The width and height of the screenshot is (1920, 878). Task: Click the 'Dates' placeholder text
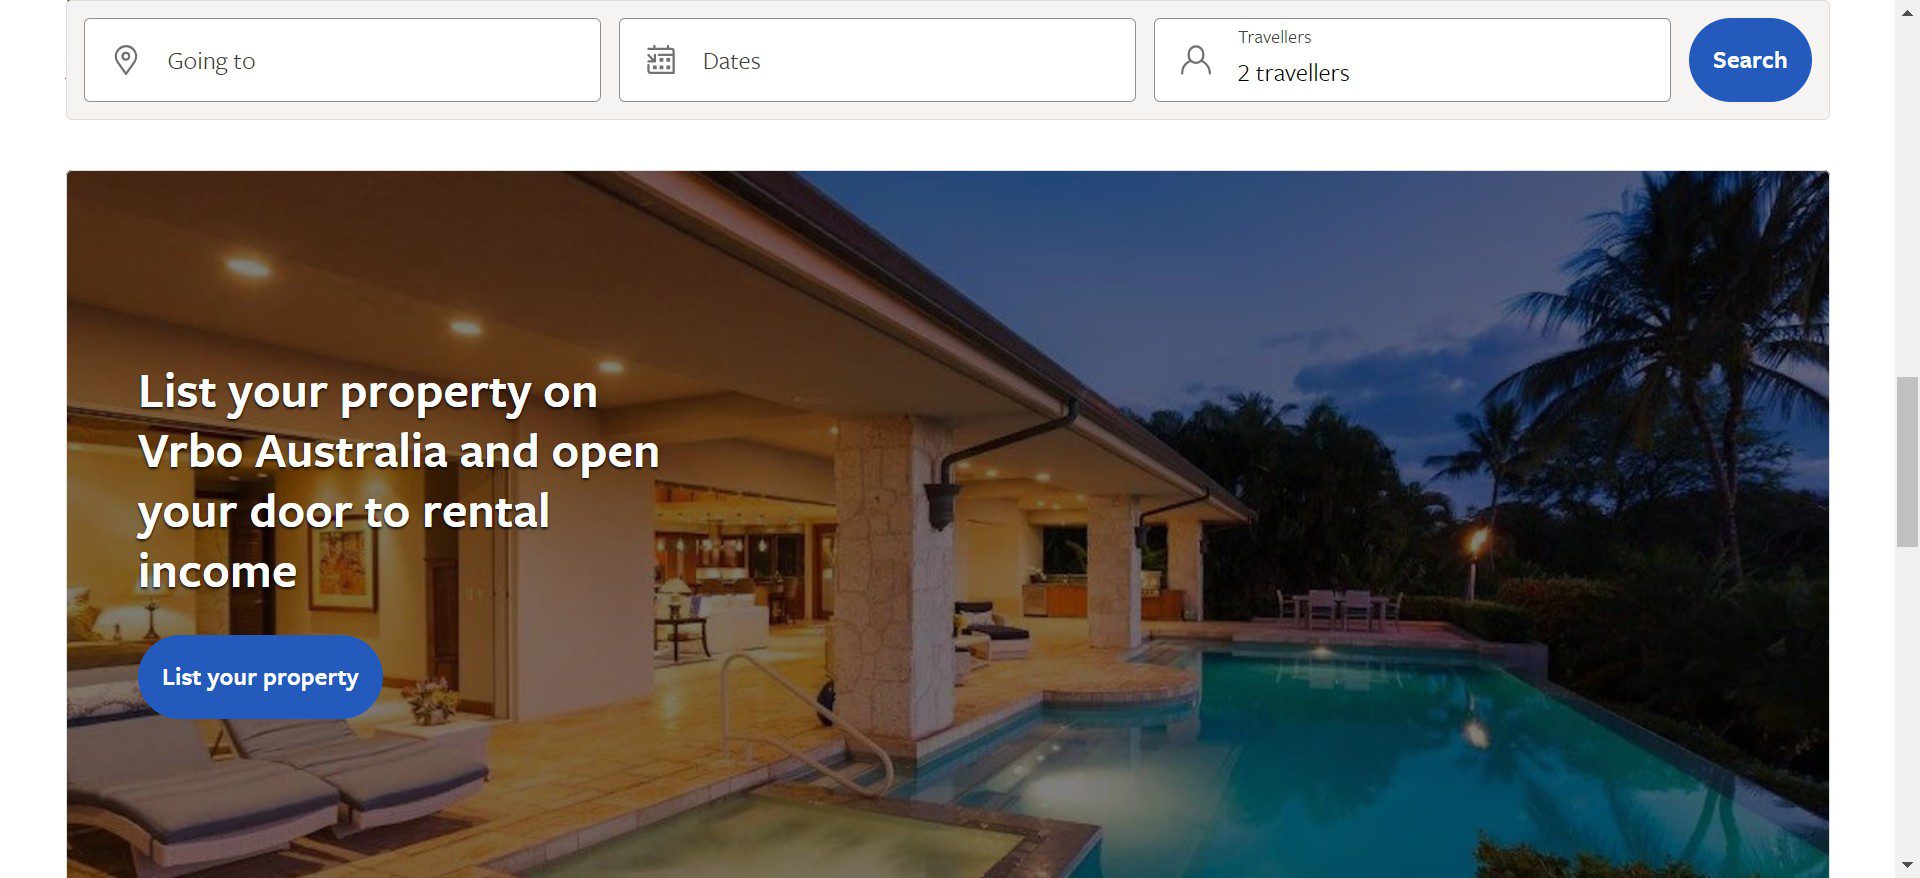tap(731, 61)
